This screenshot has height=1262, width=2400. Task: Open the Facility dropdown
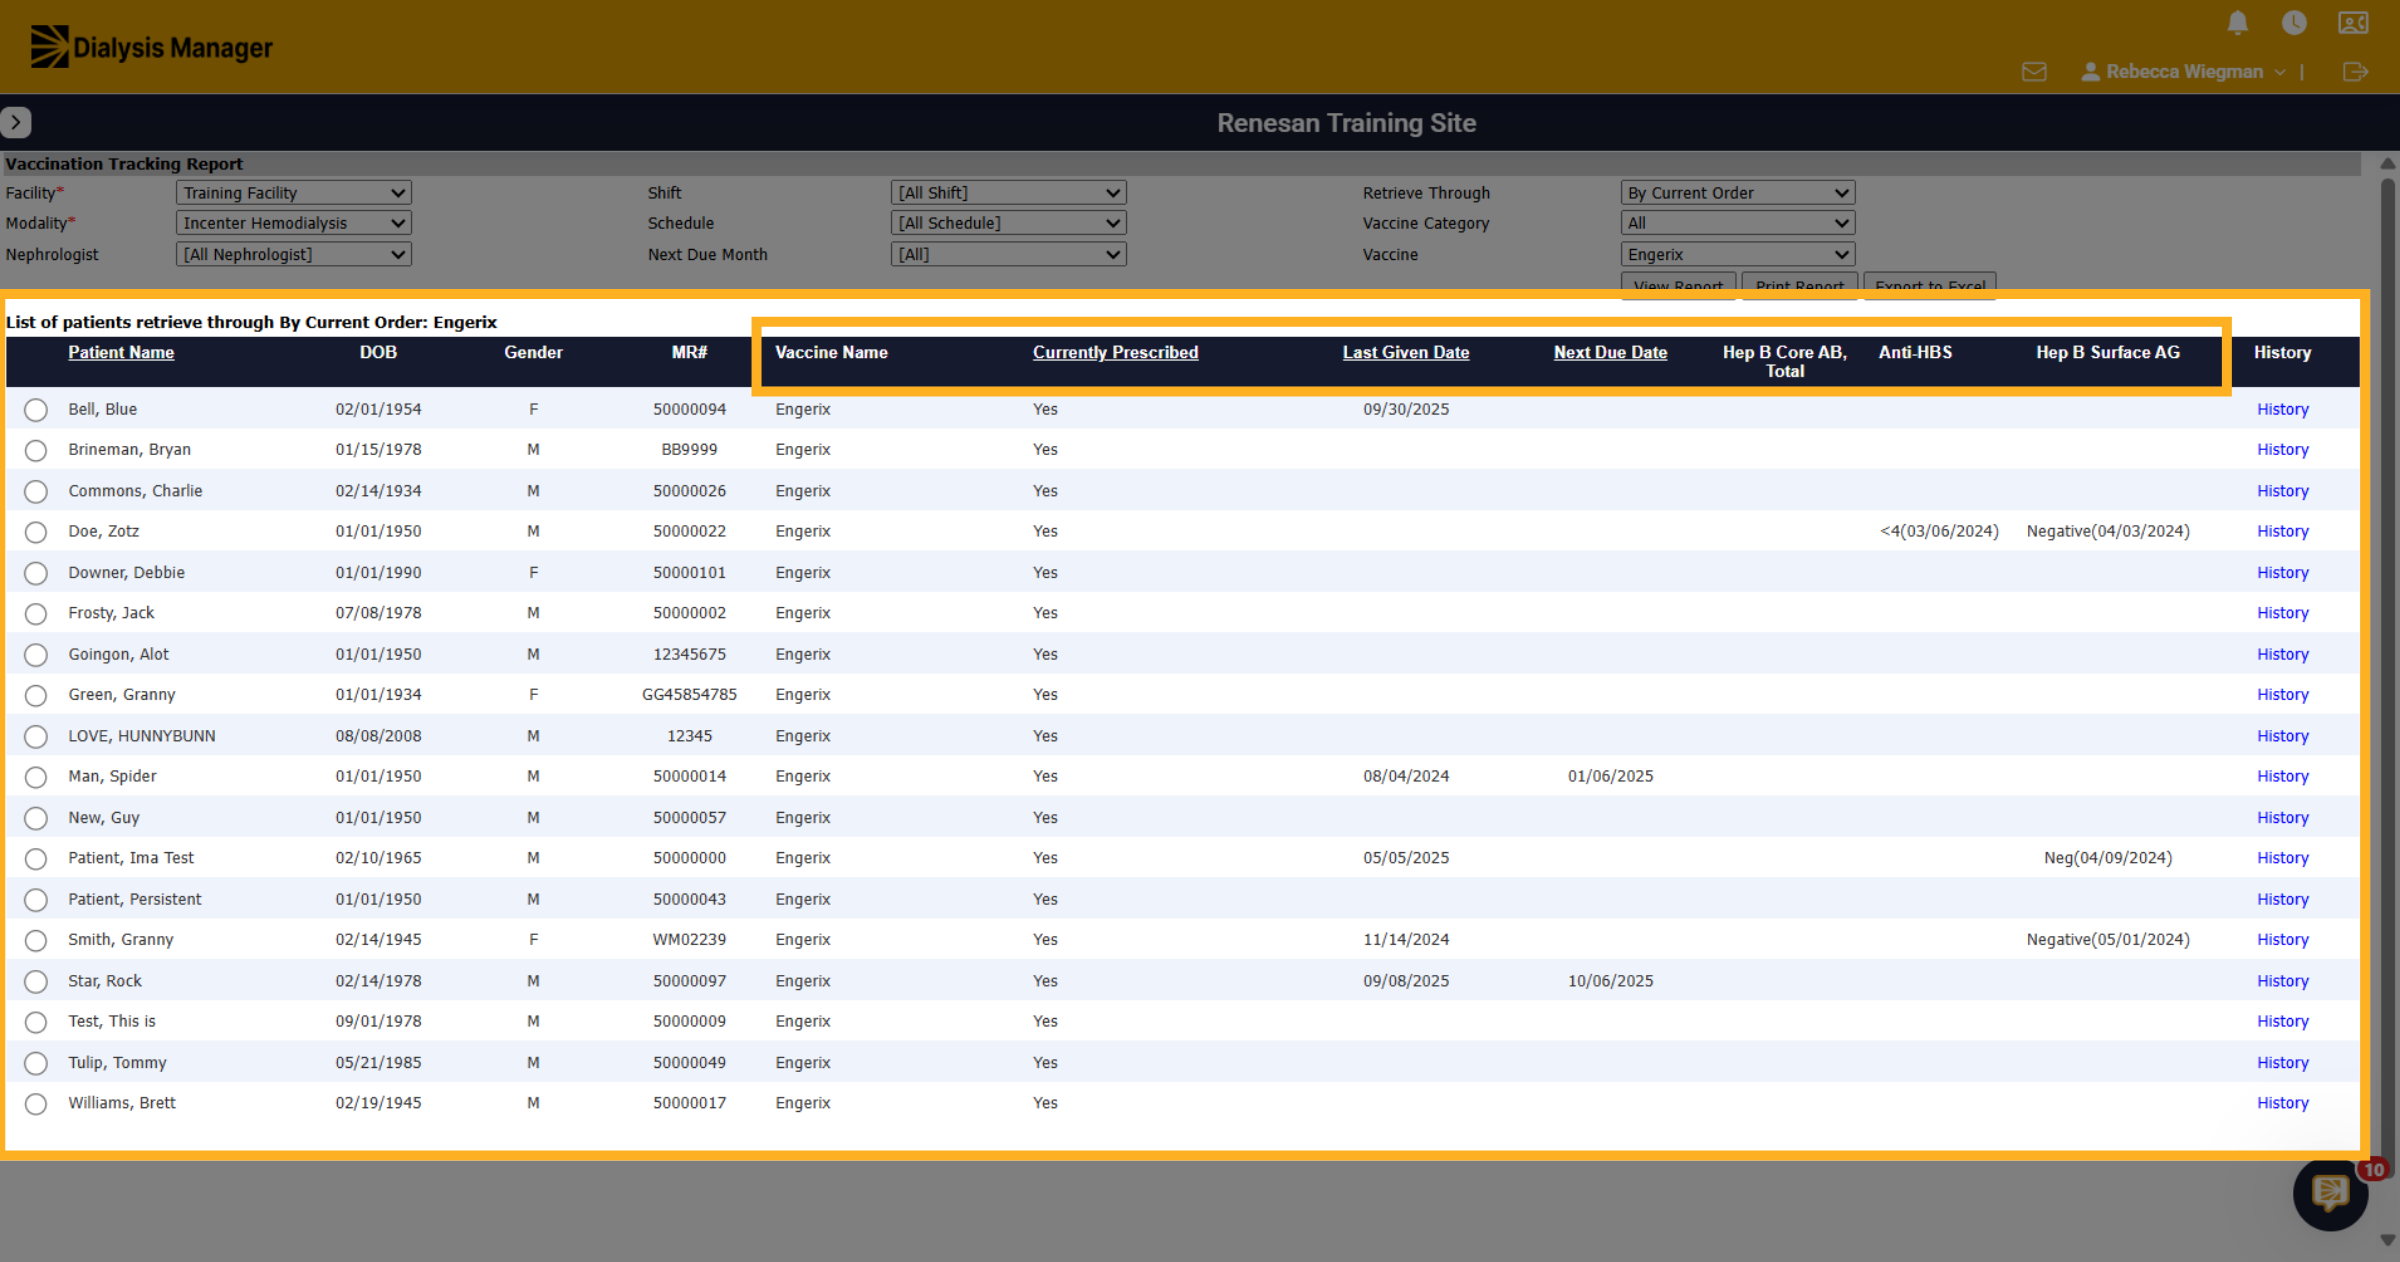293,193
